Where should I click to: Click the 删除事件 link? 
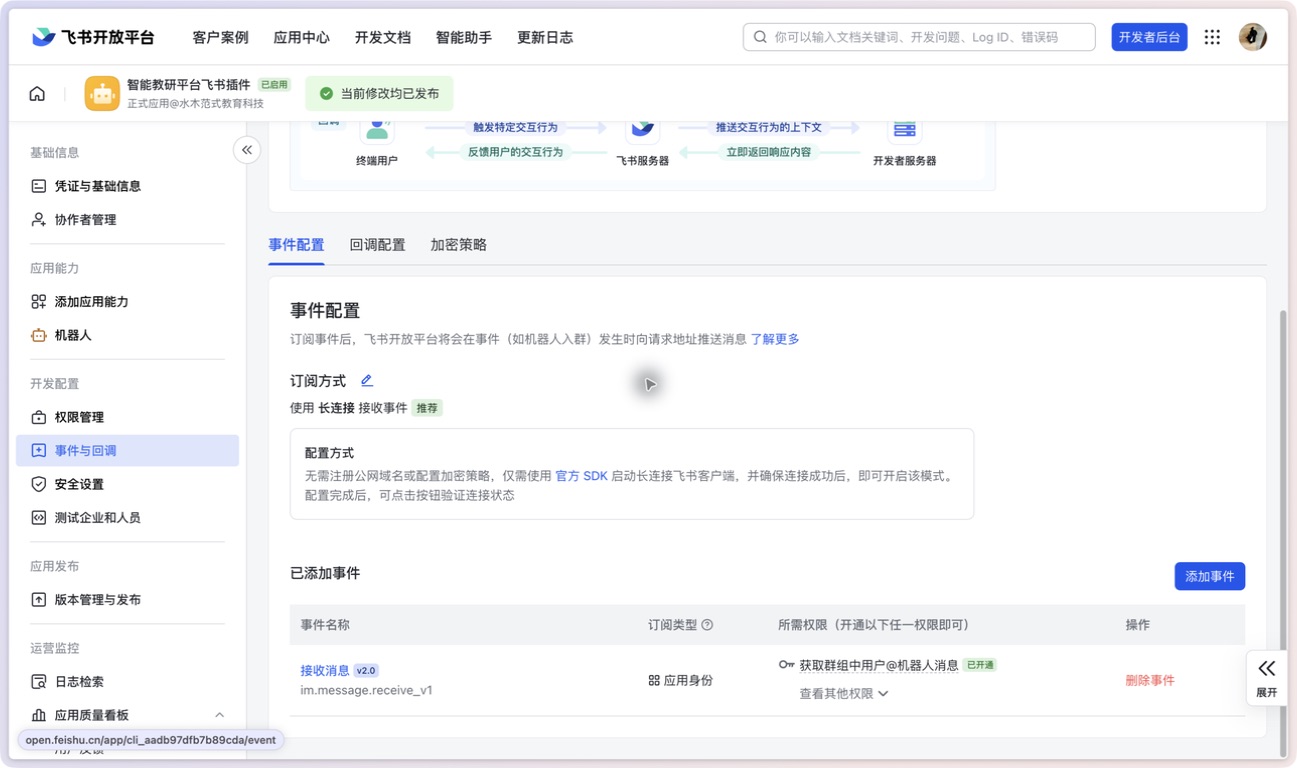tap(1150, 680)
